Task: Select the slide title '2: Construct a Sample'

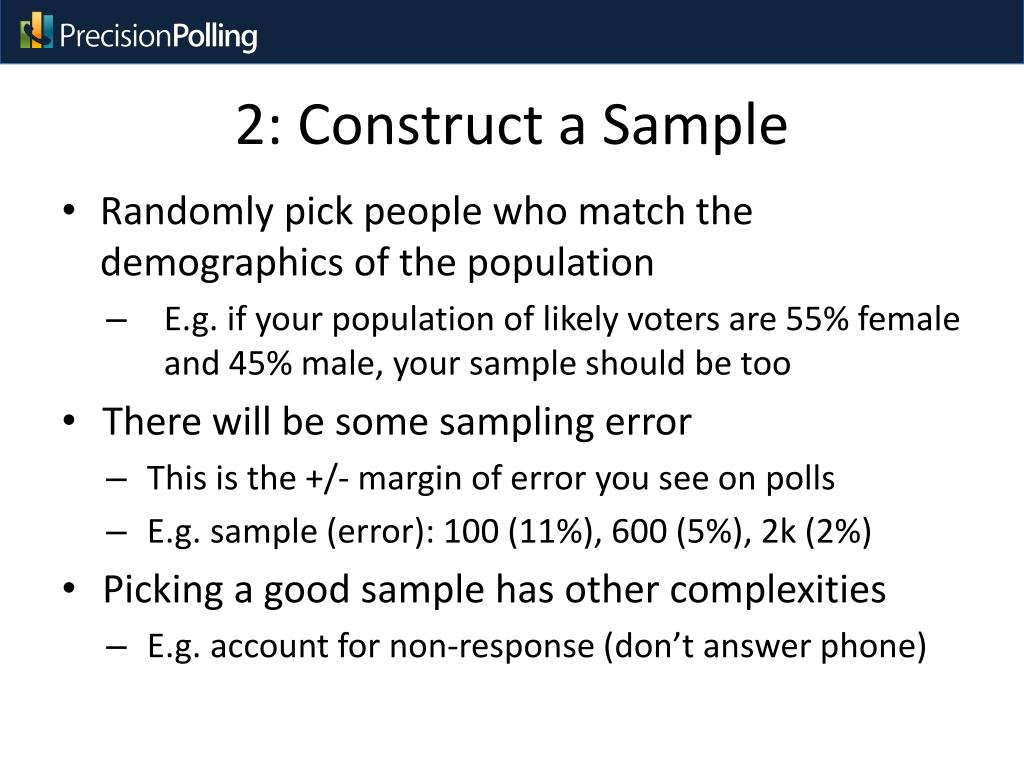Action: [x=511, y=124]
